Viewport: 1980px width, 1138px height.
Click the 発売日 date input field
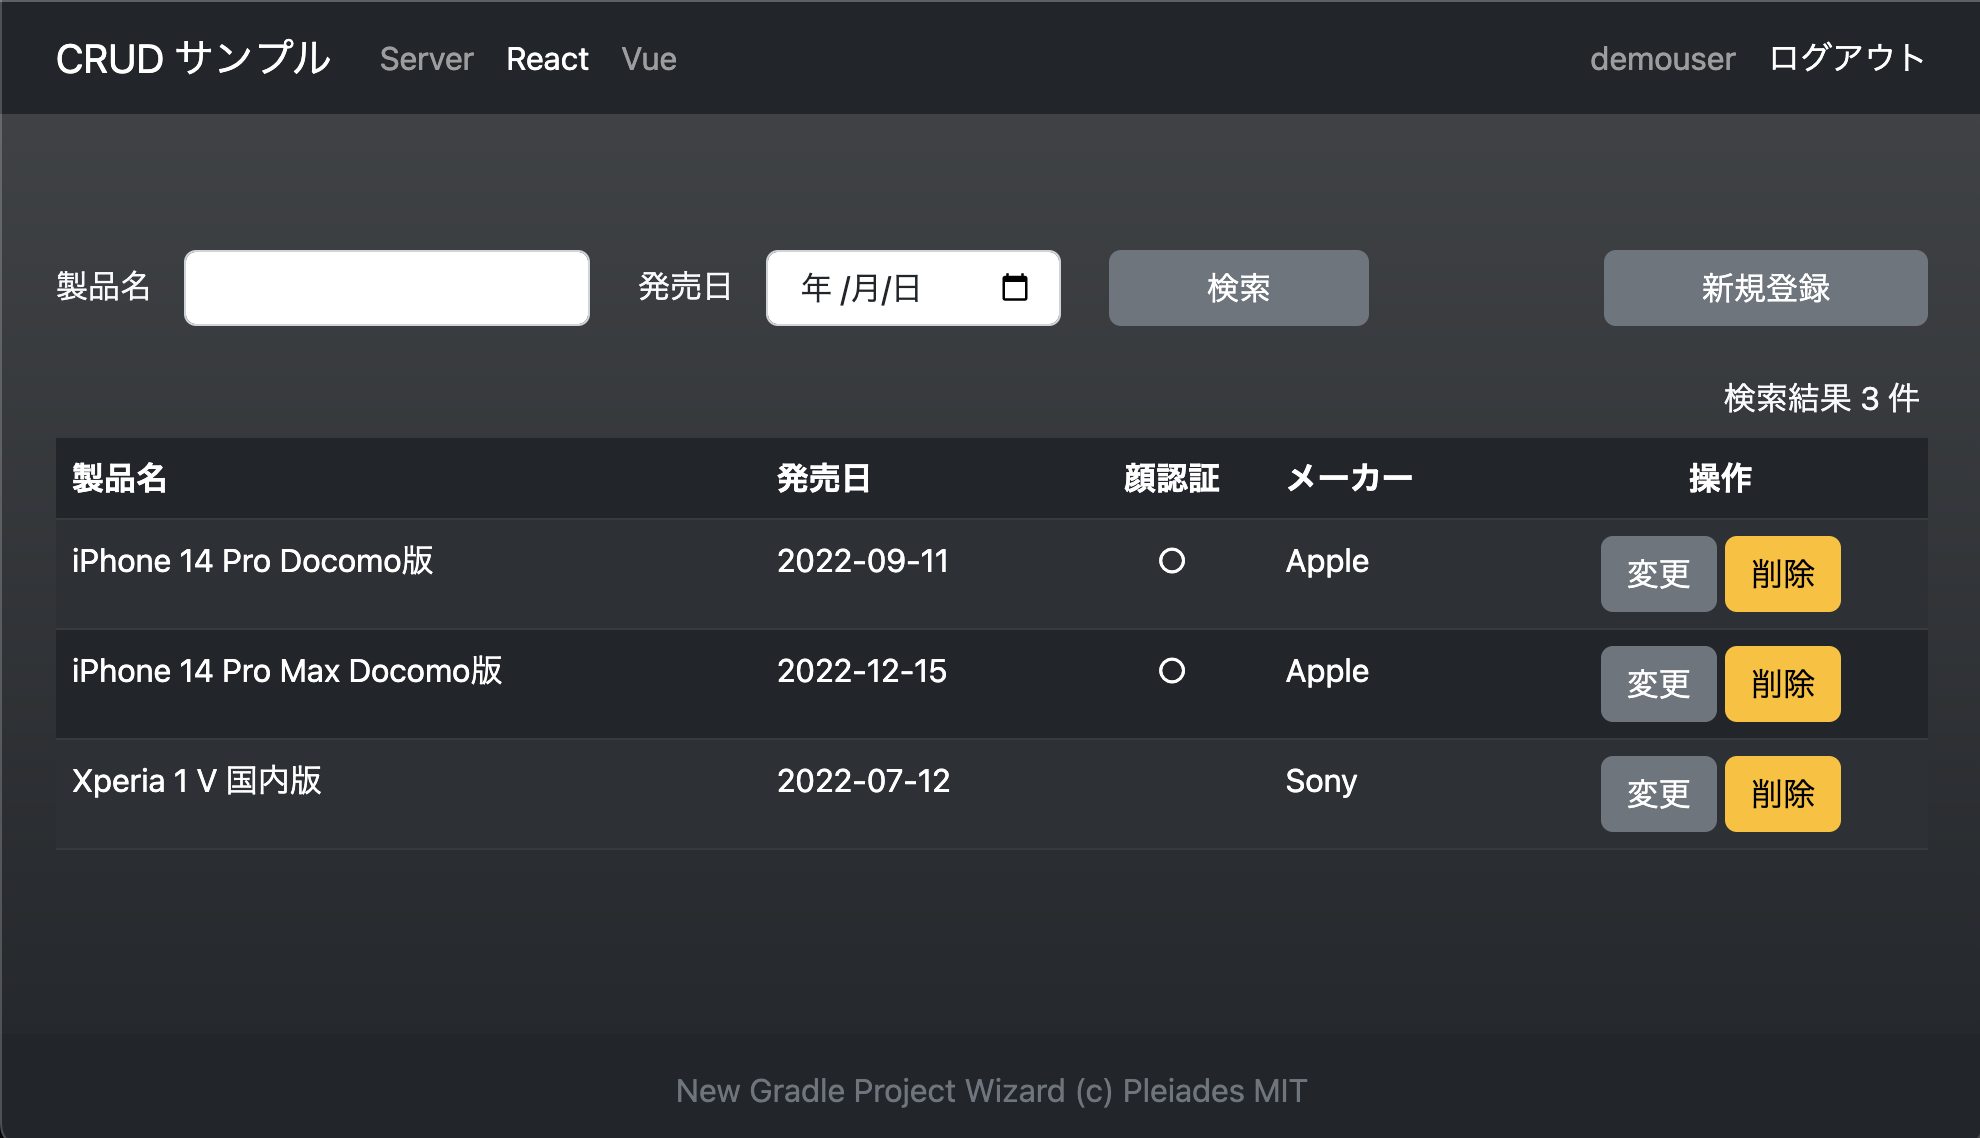(890, 288)
